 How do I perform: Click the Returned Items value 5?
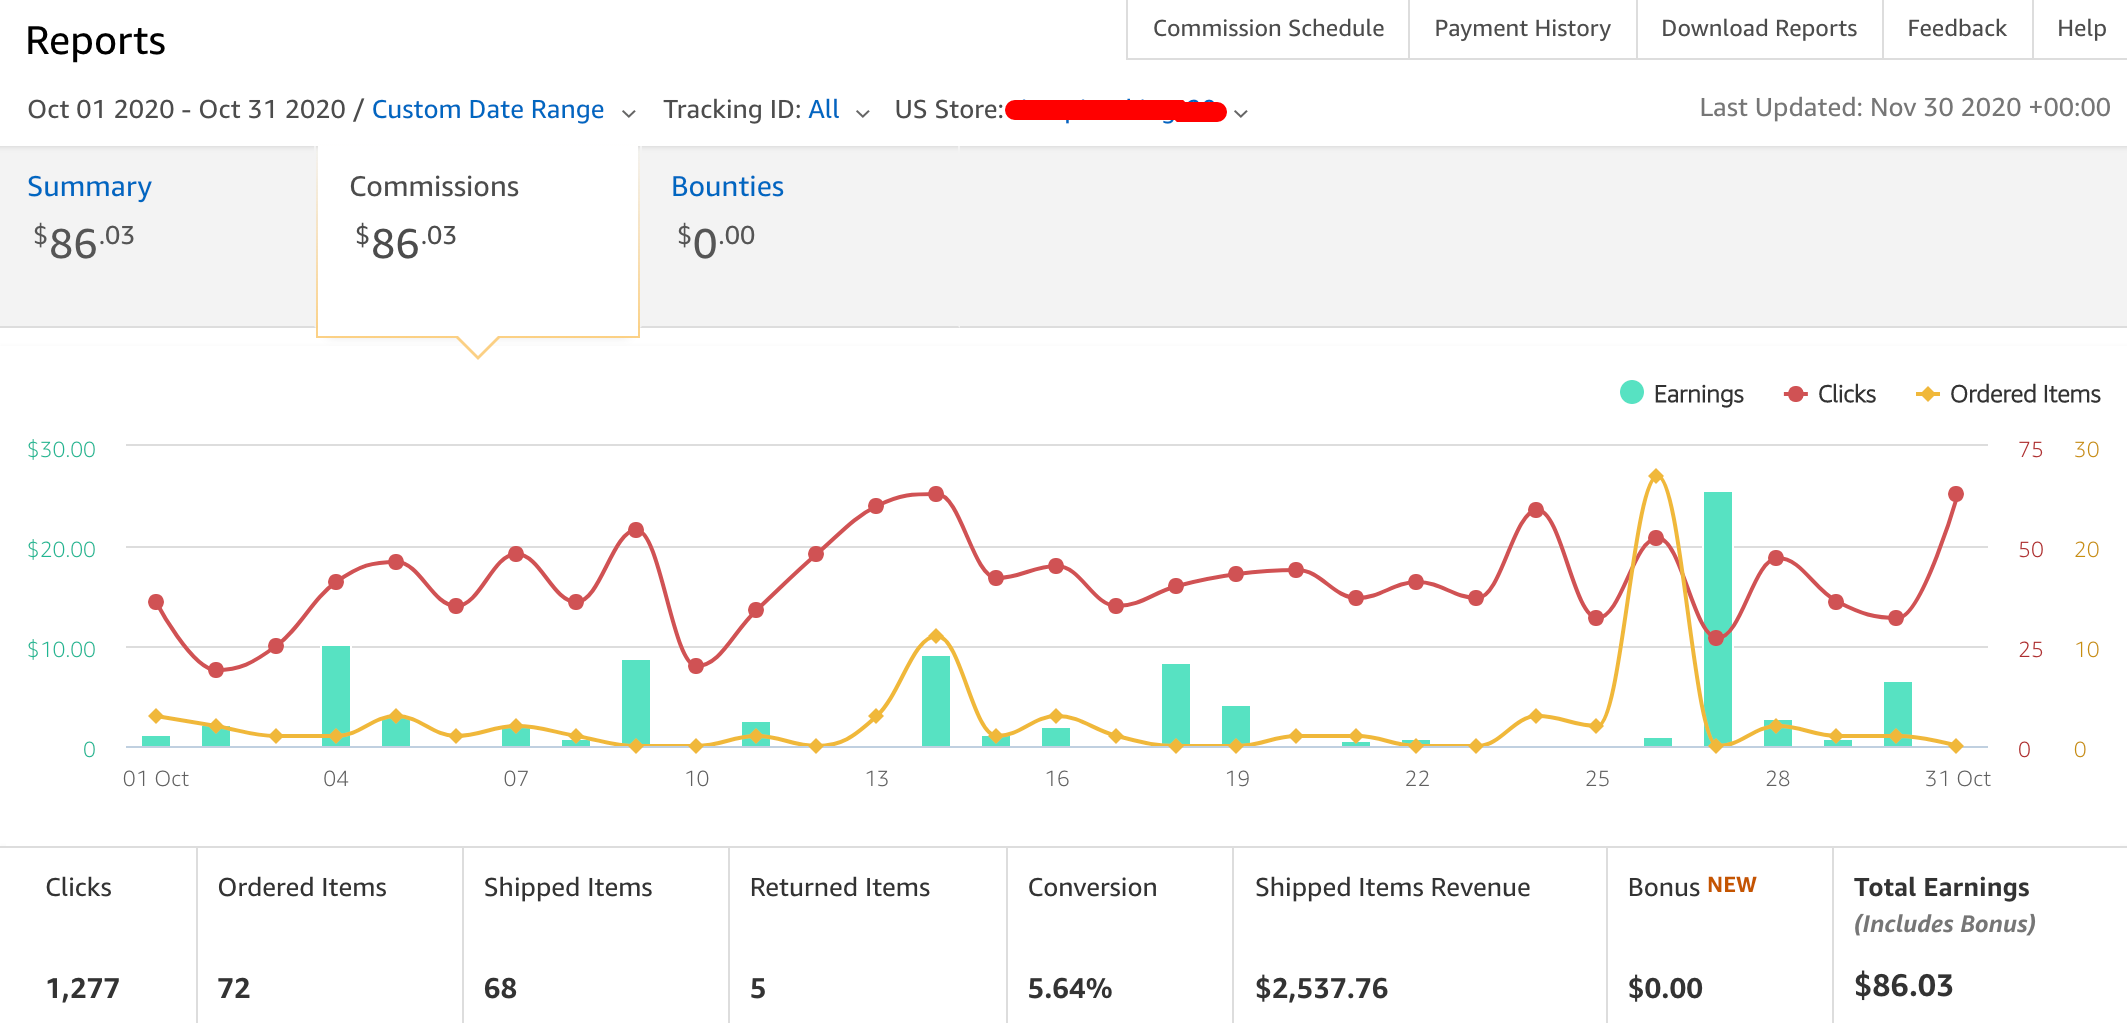pyautogui.click(x=758, y=988)
